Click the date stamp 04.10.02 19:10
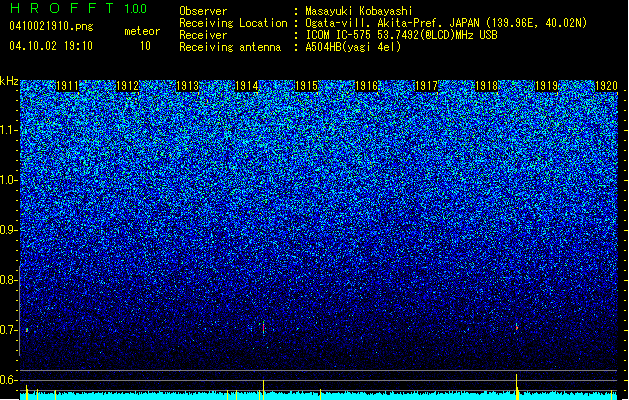 (51, 46)
